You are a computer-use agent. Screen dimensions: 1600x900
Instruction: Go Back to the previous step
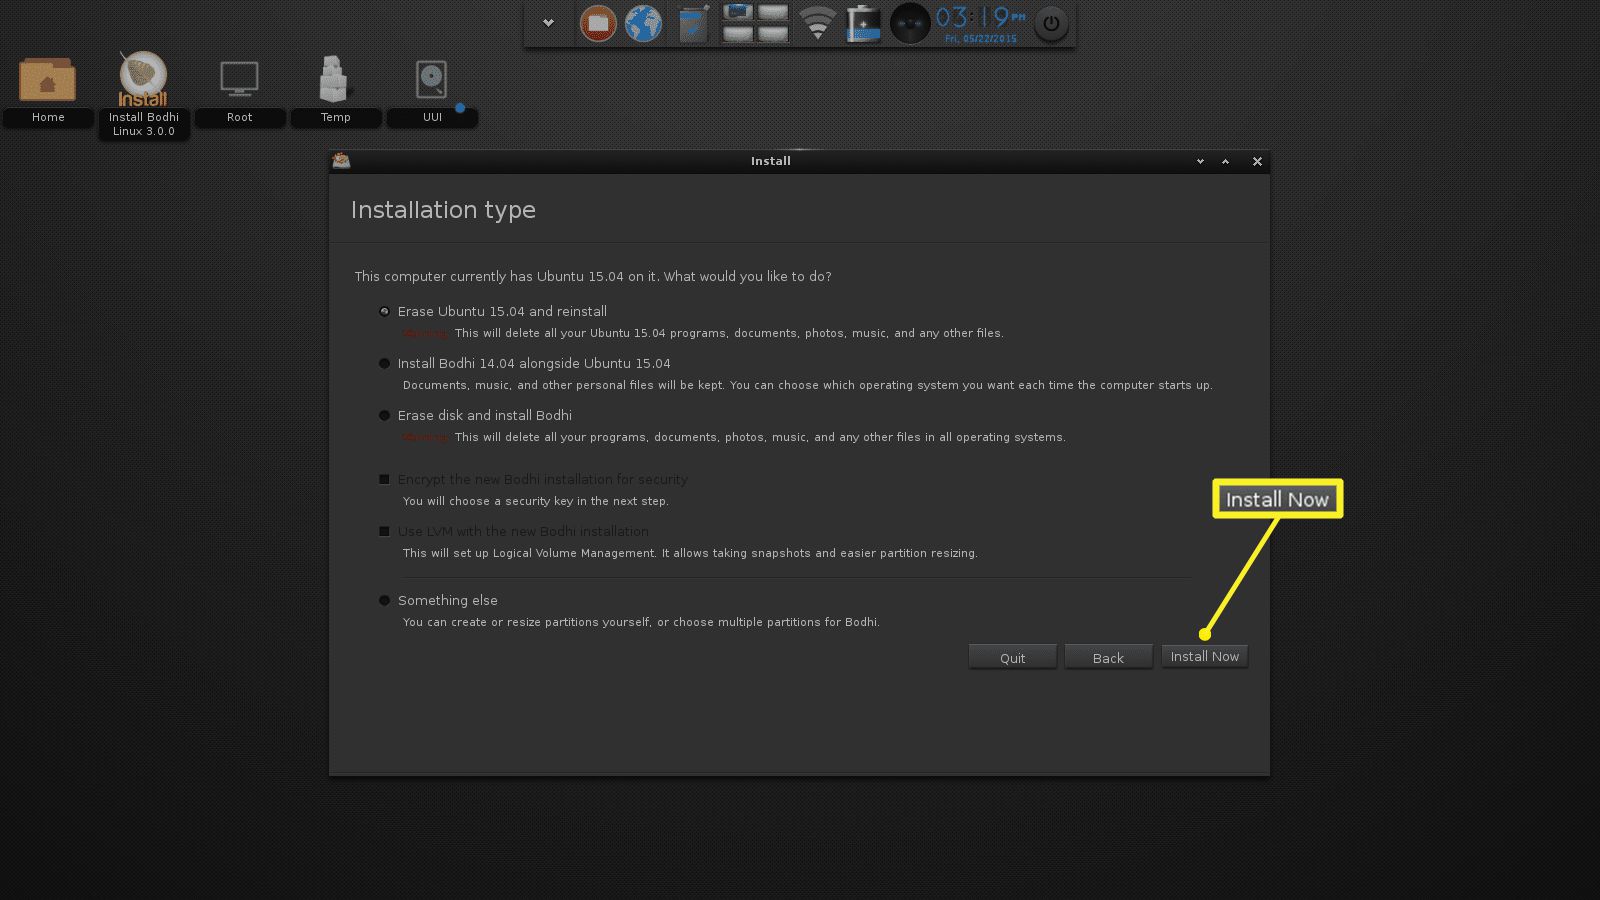(x=1108, y=657)
